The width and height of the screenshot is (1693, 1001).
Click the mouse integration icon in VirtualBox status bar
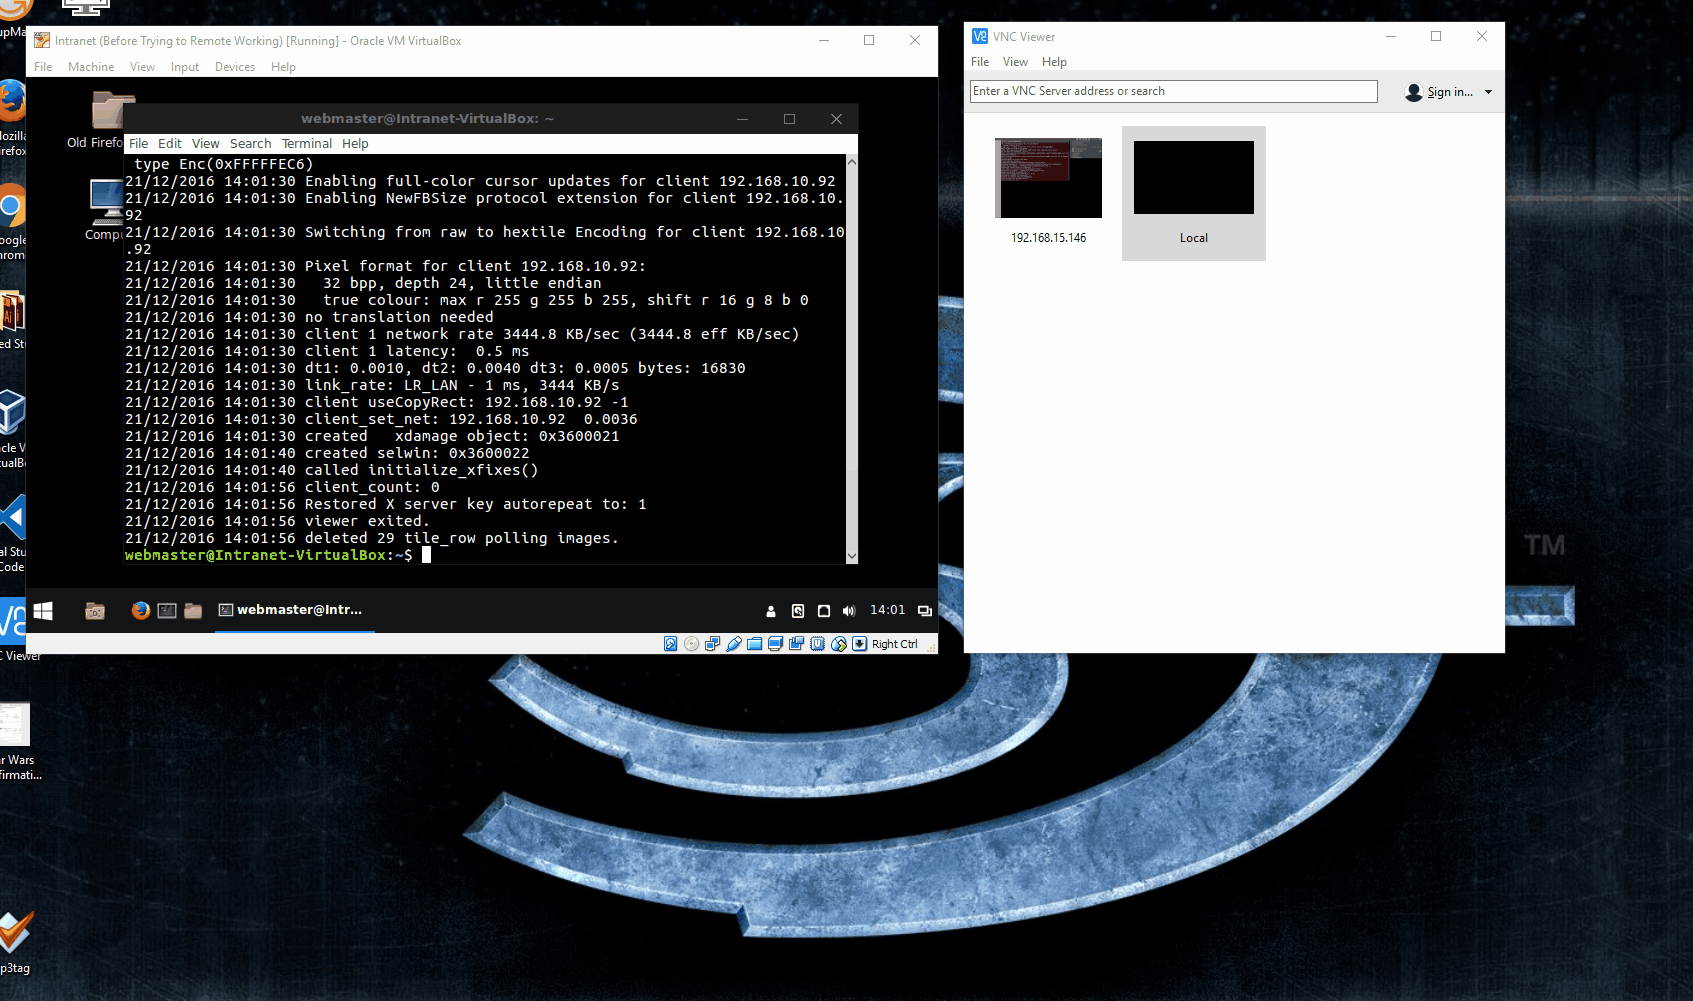[838, 643]
